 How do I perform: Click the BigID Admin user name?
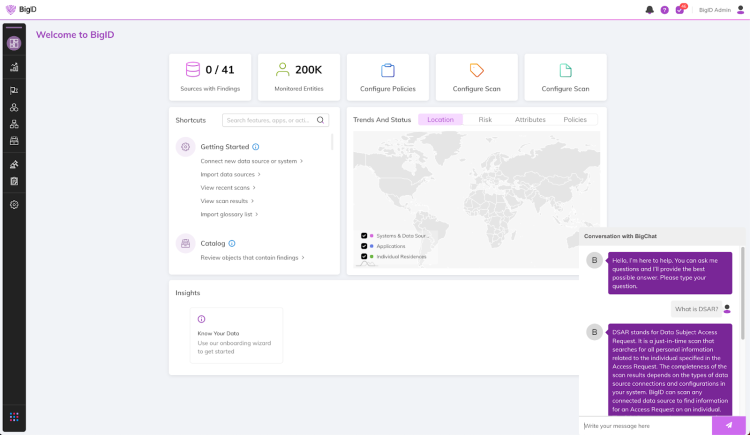715,10
